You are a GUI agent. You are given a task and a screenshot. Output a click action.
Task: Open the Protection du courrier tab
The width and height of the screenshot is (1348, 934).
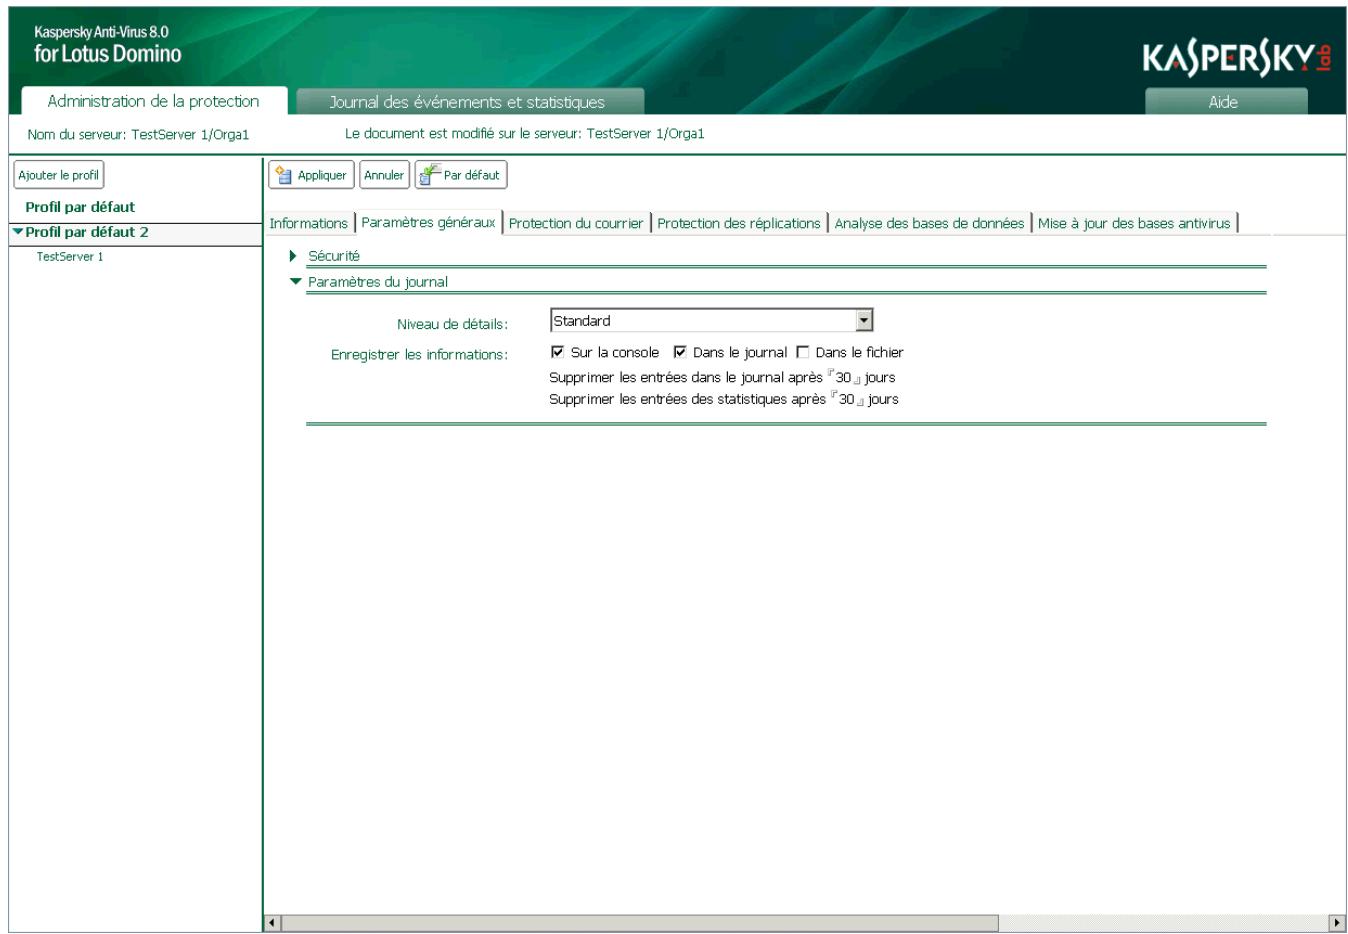tap(576, 223)
